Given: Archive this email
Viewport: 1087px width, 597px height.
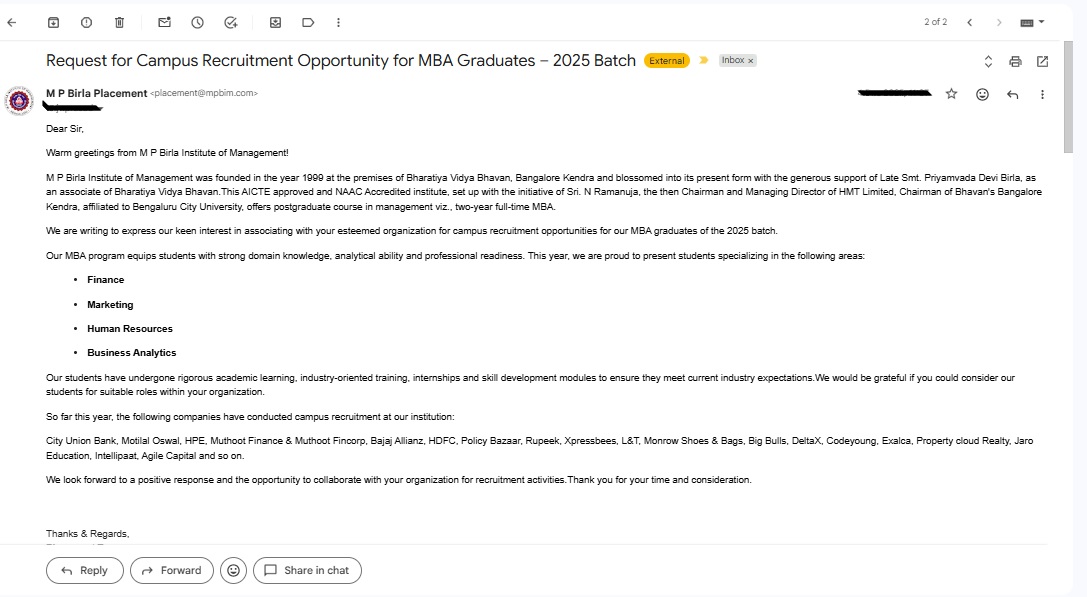Looking at the screenshot, I should 53,23.
